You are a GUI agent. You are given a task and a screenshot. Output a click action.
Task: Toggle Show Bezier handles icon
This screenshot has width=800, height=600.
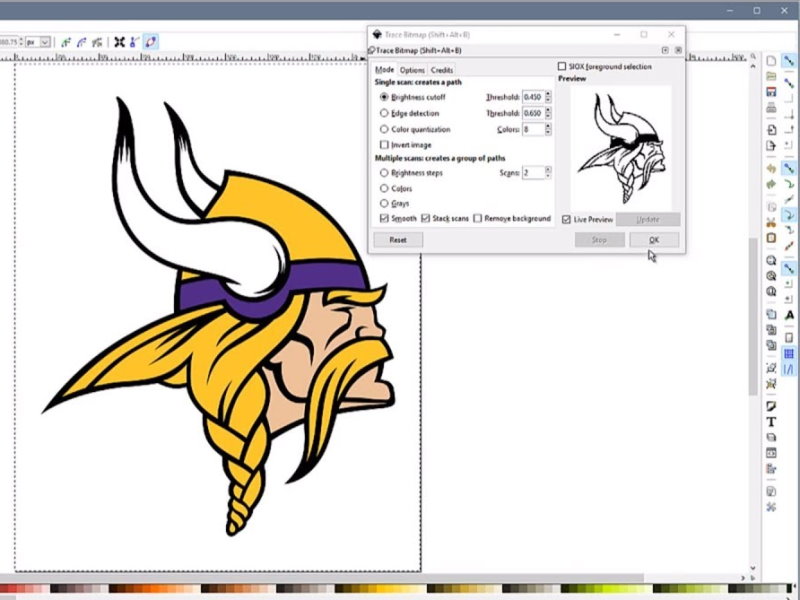tap(135, 42)
